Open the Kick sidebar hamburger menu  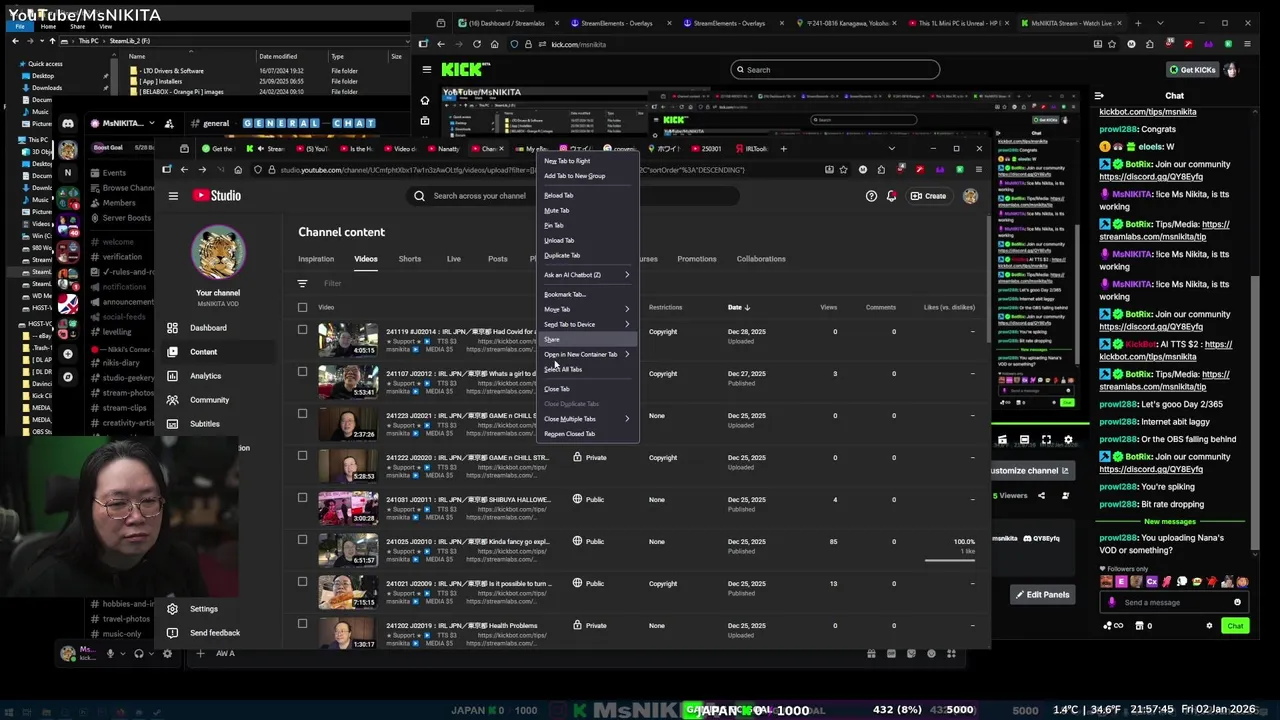(427, 69)
